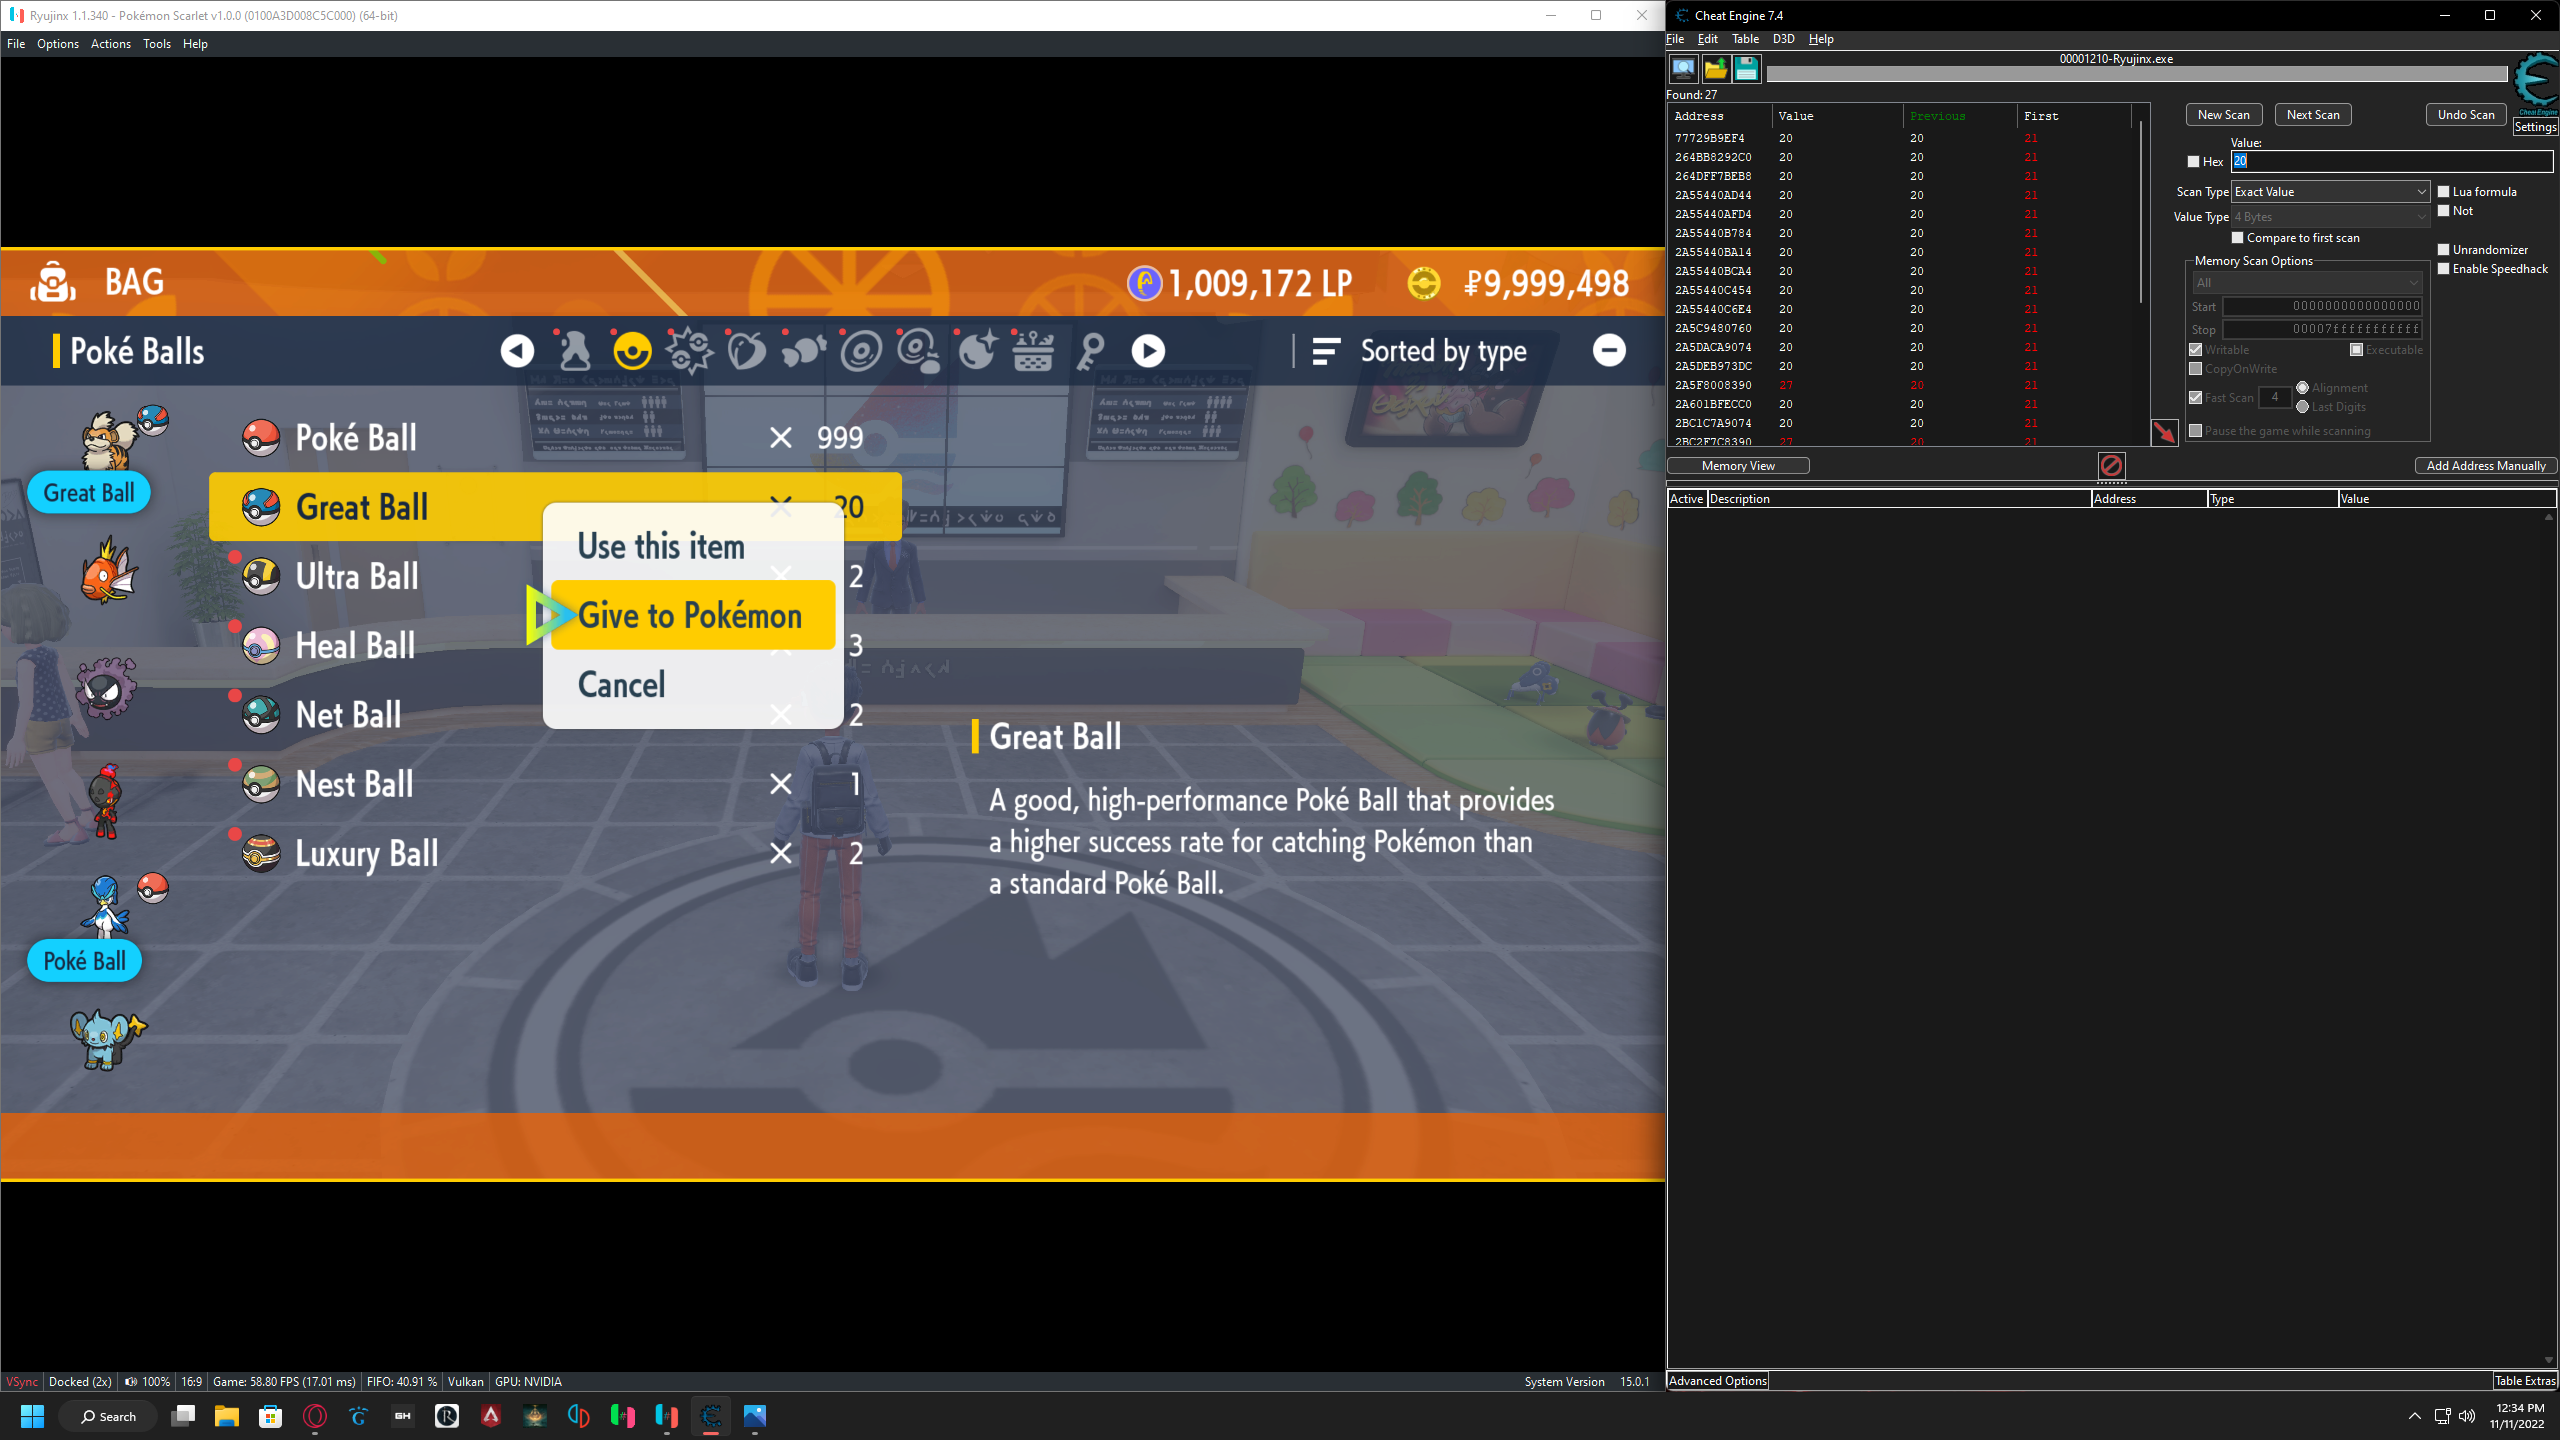This screenshot has height=1440, width=2560.
Task: Open the Ryujinx Tools menu
Action: tap(156, 43)
